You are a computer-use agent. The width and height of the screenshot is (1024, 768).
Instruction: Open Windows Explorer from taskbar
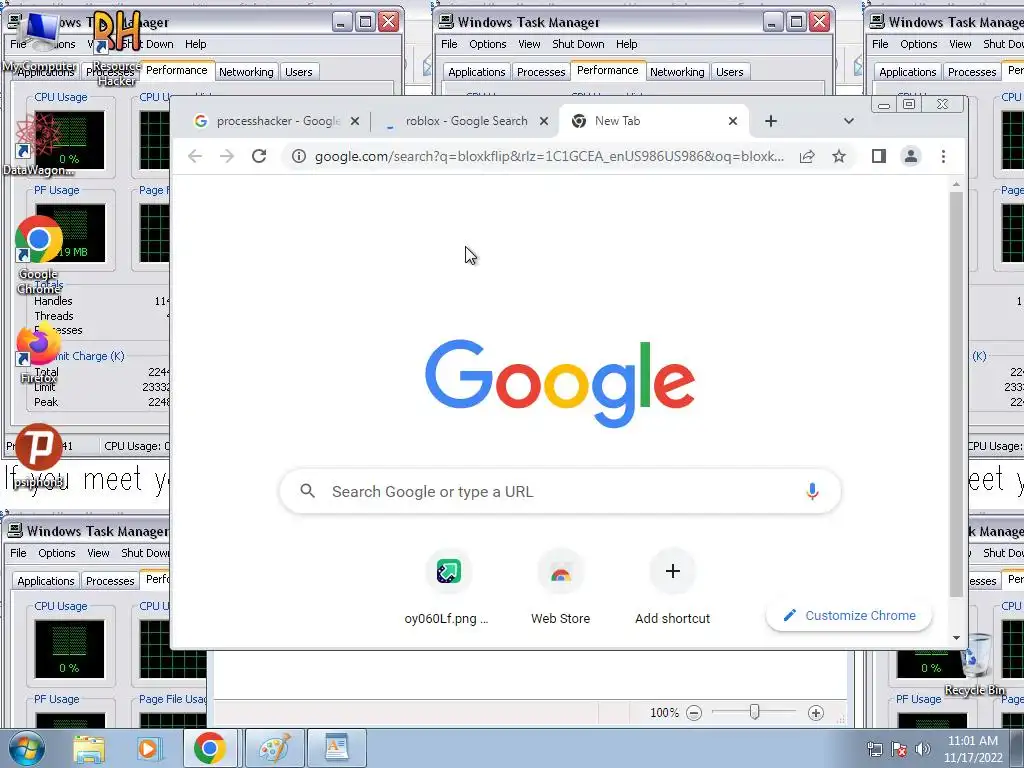89,748
